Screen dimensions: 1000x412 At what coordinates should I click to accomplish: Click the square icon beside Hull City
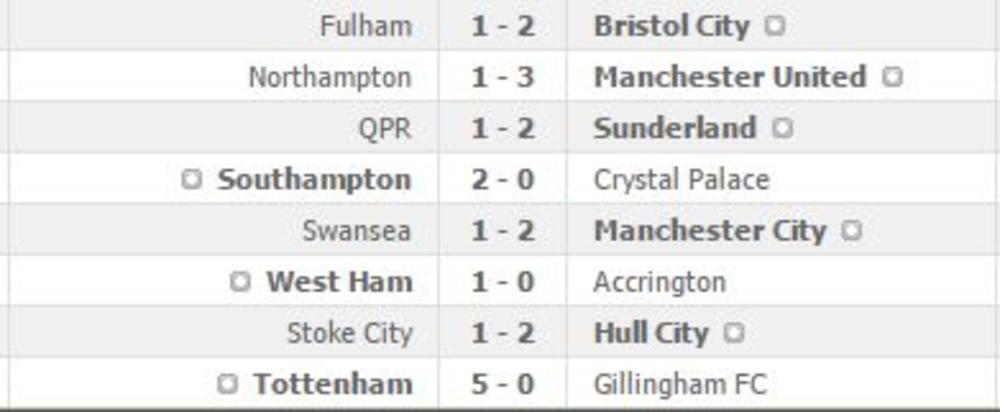click(733, 333)
